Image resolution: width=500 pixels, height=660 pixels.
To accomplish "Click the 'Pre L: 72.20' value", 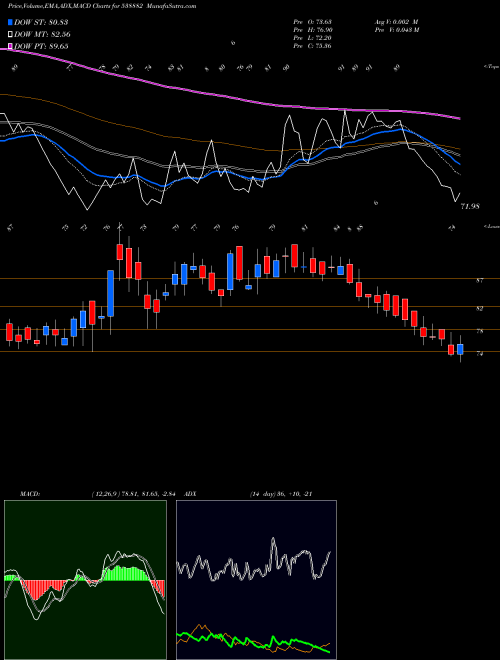I will pos(312,38).
